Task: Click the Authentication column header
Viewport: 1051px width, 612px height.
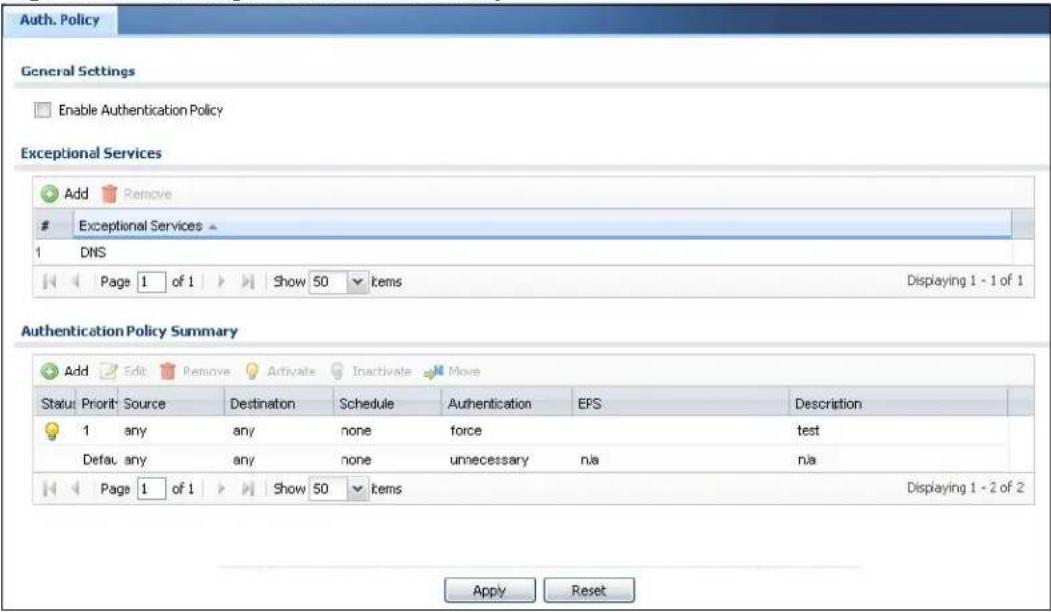Action: click(x=507, y=404)
